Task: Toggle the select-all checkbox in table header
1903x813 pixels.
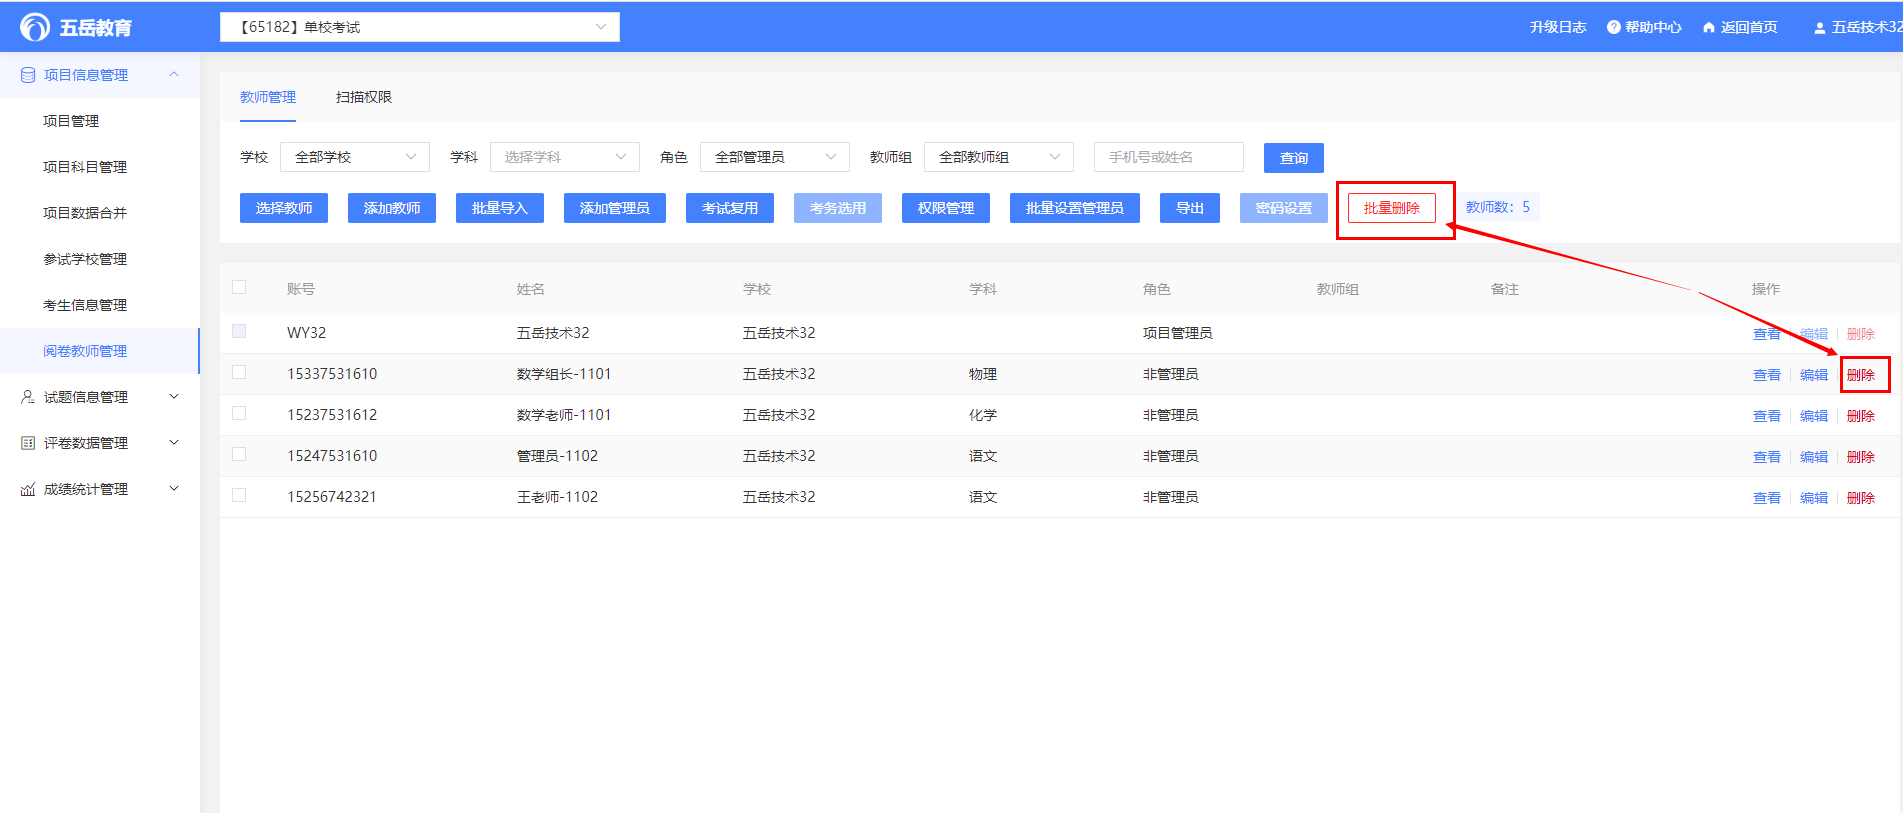Action: tap(239, 288)
